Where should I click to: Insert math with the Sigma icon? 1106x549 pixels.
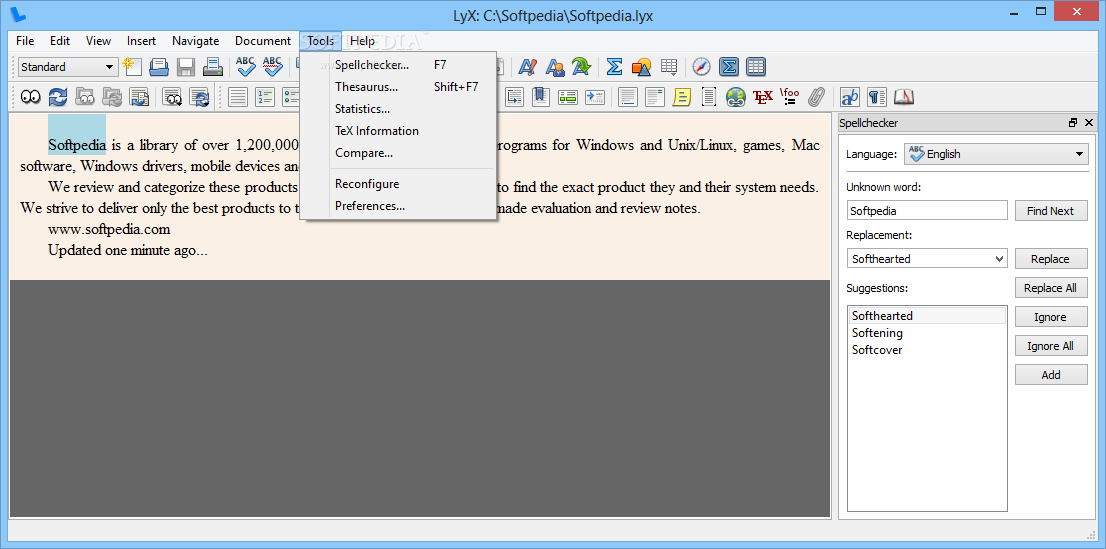click(x=614, y=67)
